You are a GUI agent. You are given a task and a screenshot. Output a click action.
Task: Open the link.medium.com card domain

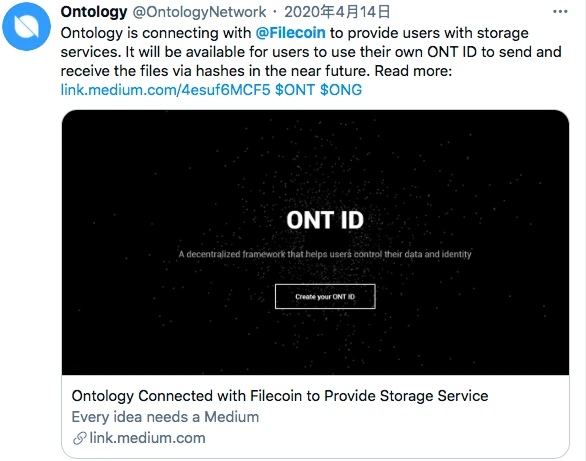click(x=148, y=438)
